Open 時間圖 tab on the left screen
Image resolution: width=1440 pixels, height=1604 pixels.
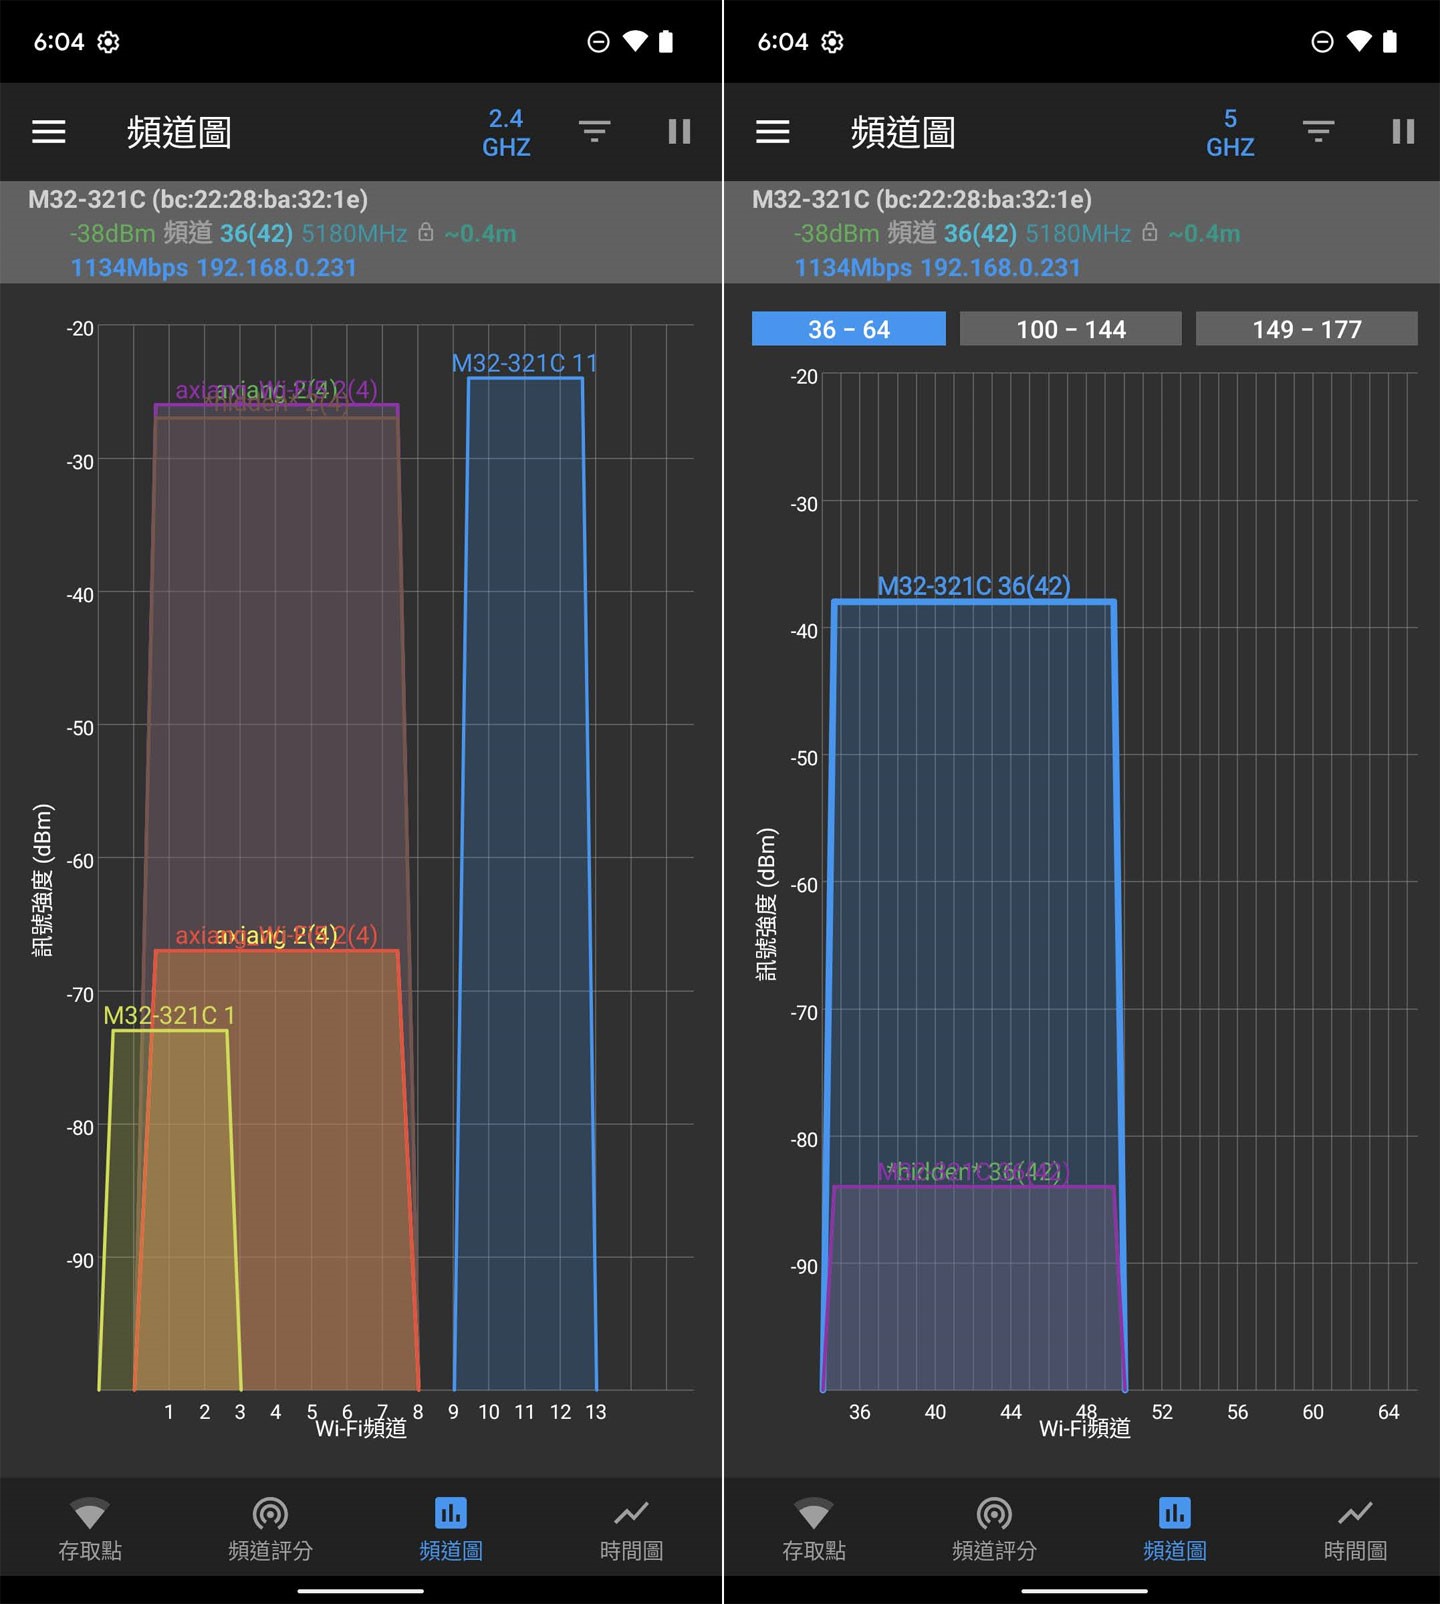point(631,1528)
